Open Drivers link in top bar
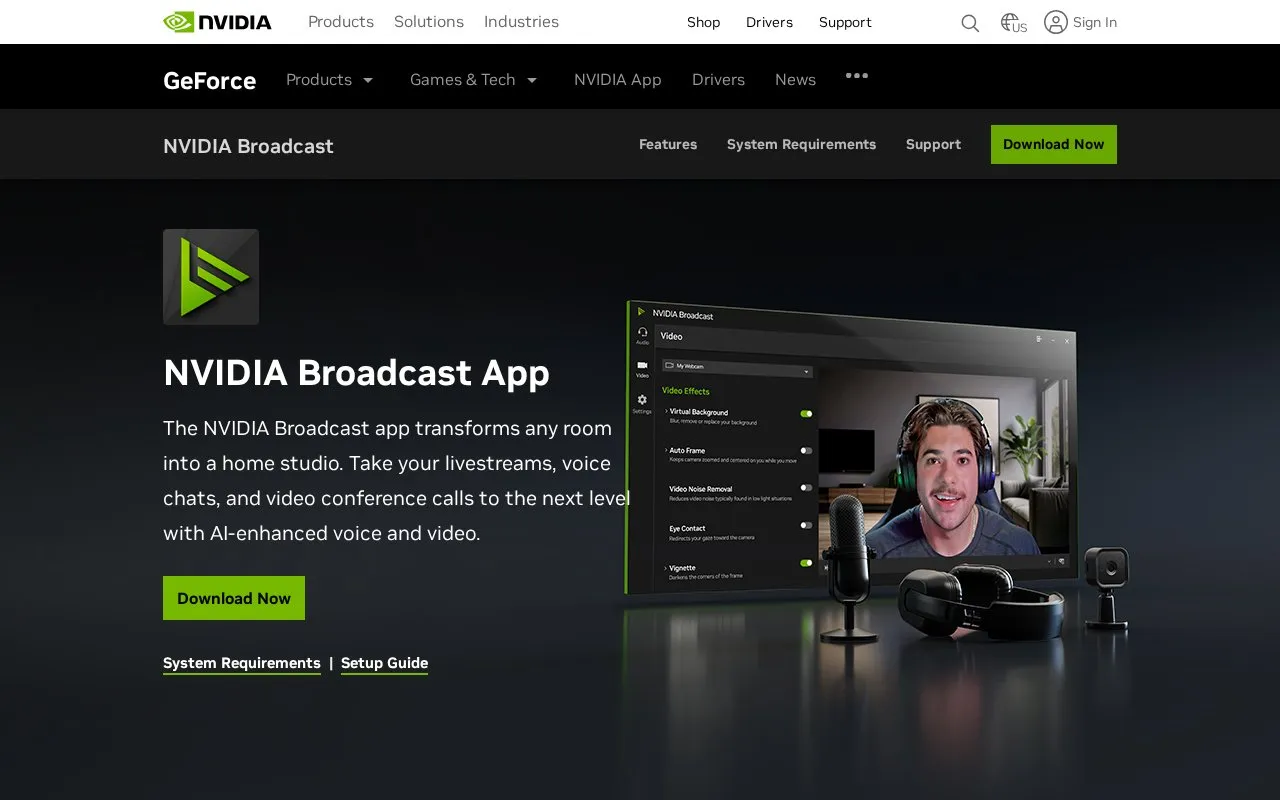The image size is (1280, 800). point(769,22)
